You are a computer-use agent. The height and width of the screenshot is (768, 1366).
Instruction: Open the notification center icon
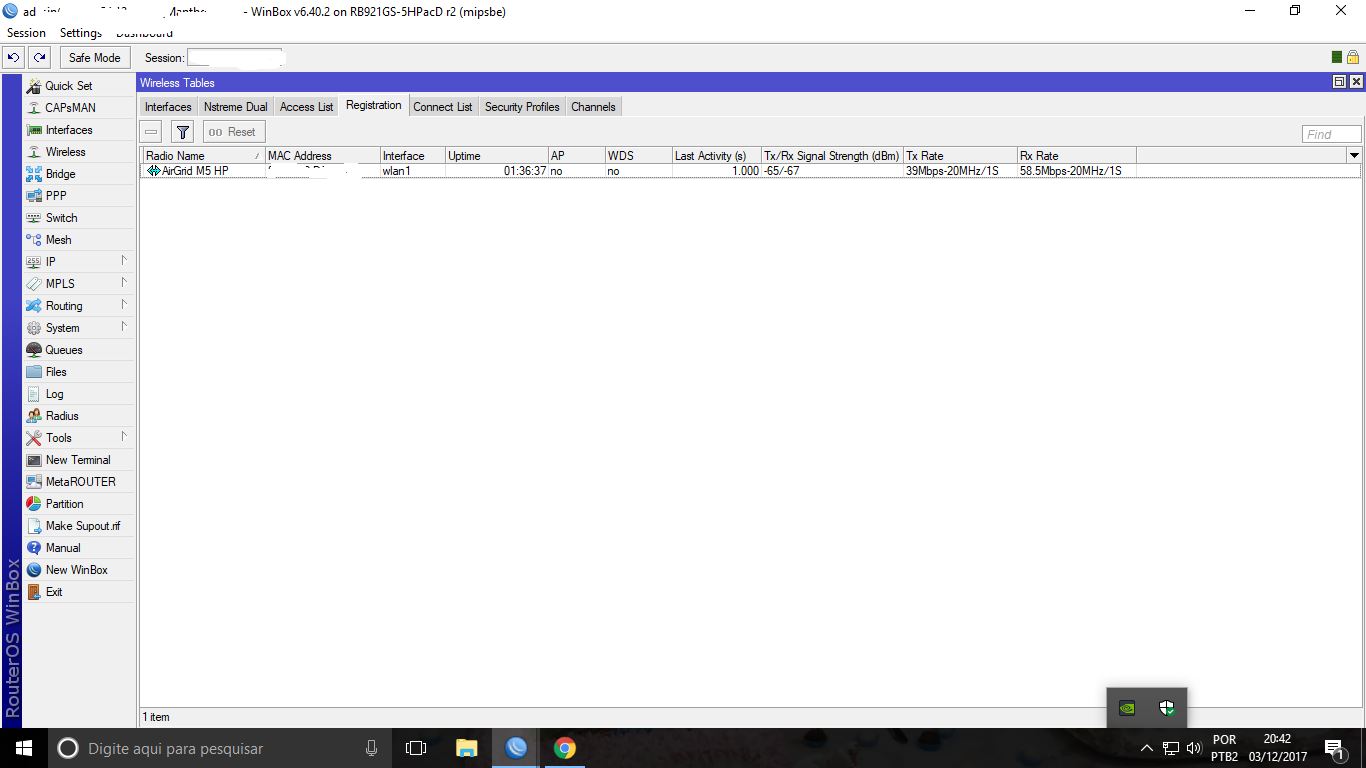pos(1333,748)
